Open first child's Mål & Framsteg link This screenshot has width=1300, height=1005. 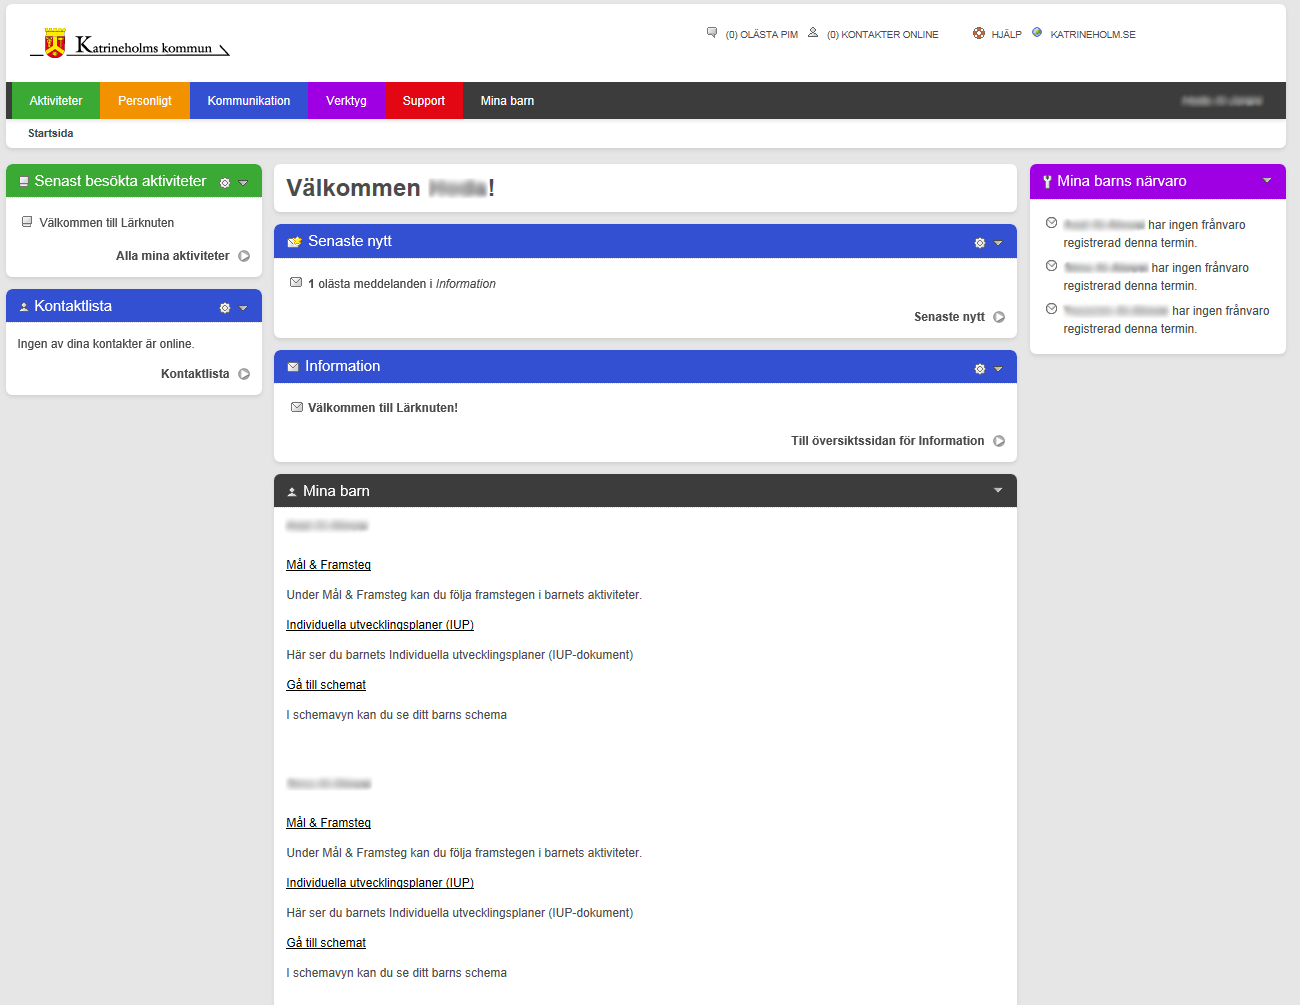[328, 565]
